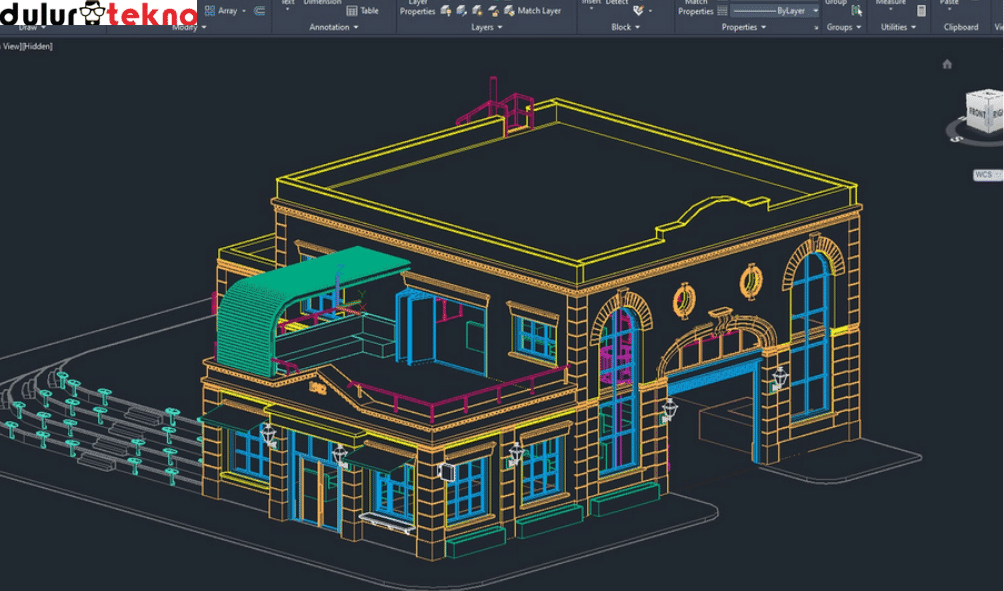
Task: Expand the Block panel
Action: point(626,27)
